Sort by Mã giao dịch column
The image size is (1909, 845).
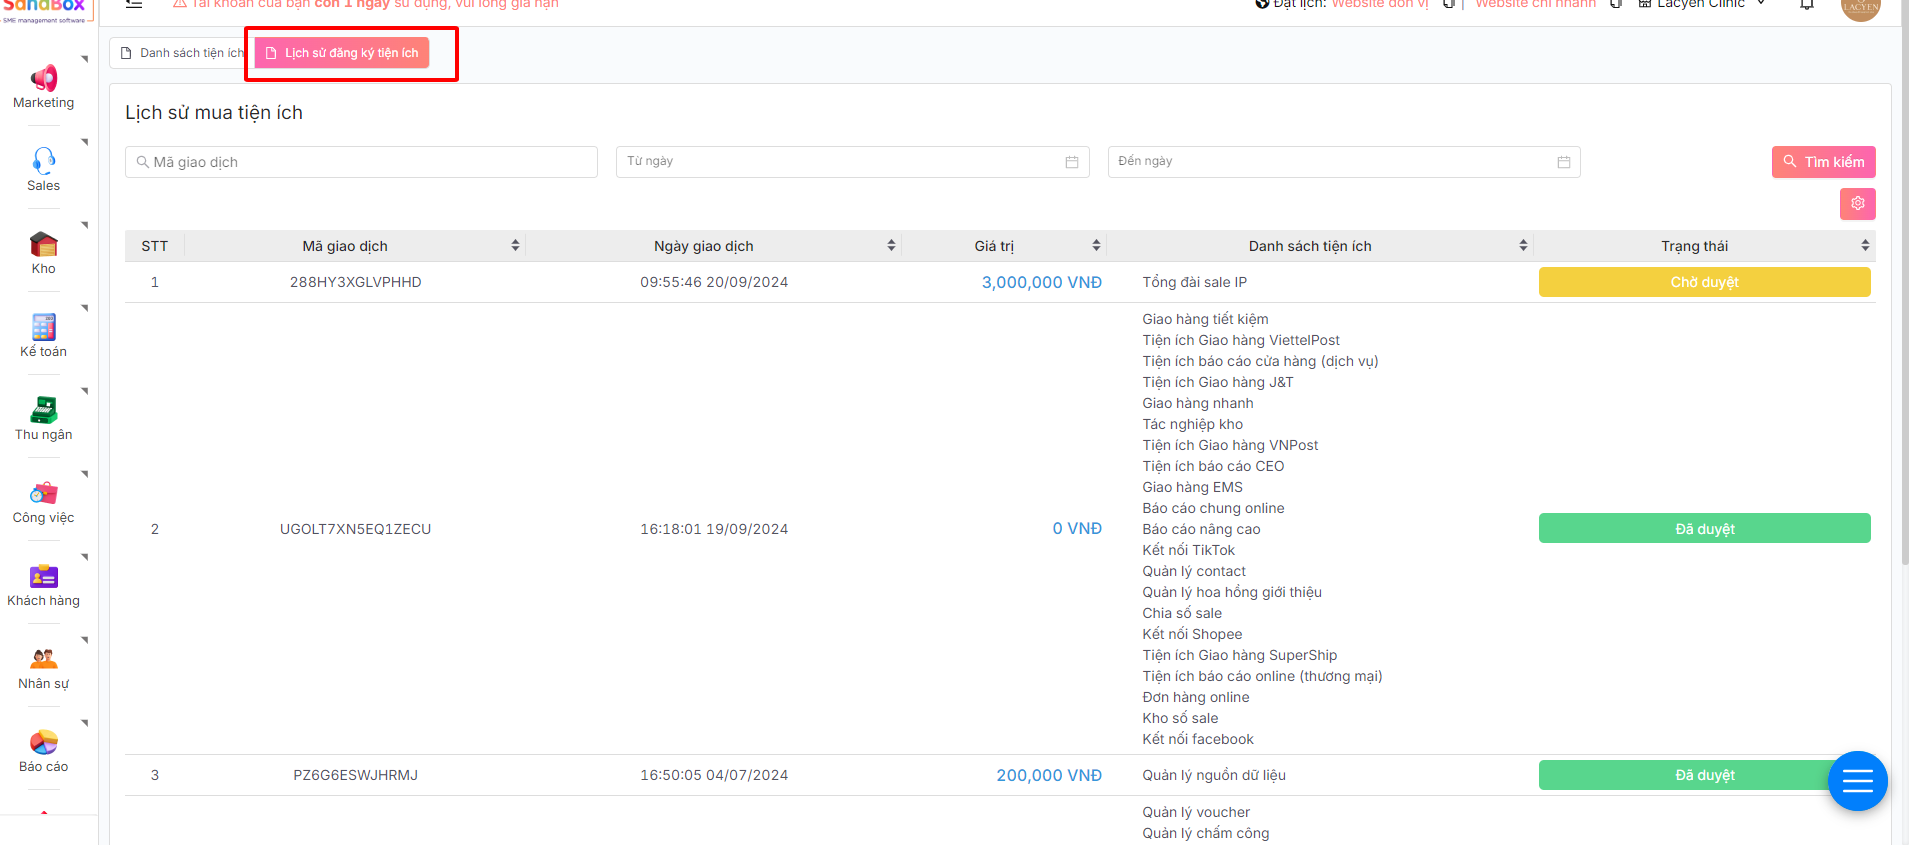pos(515,246)
